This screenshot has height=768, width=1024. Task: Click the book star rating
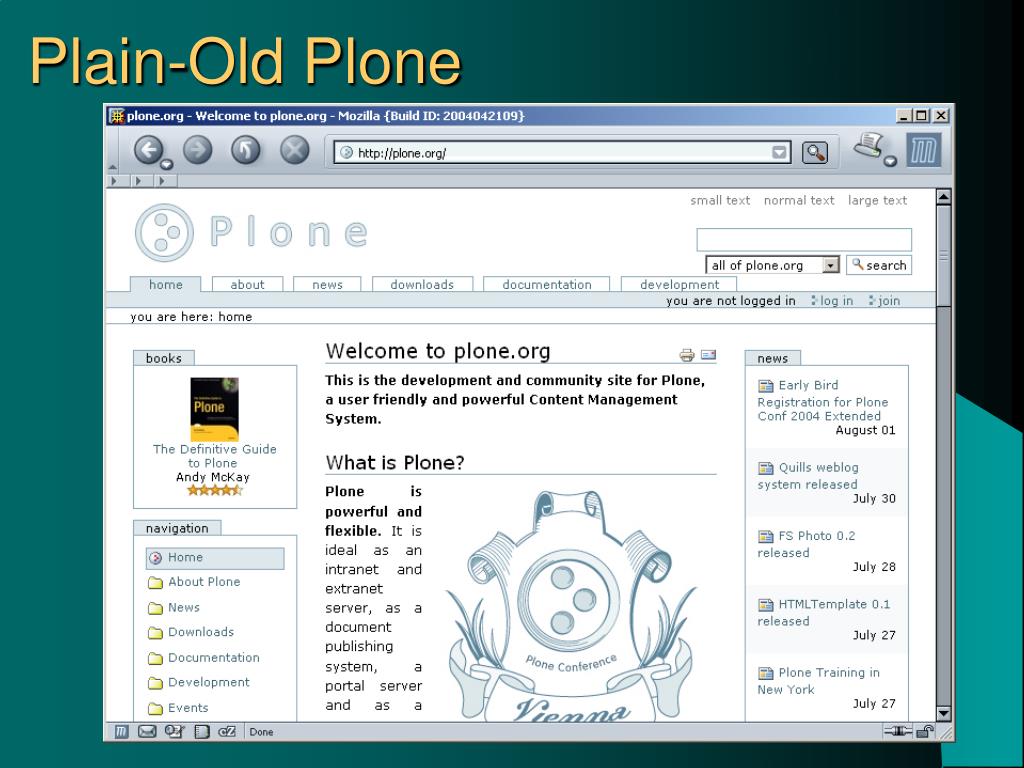click(x=214, y=490)
